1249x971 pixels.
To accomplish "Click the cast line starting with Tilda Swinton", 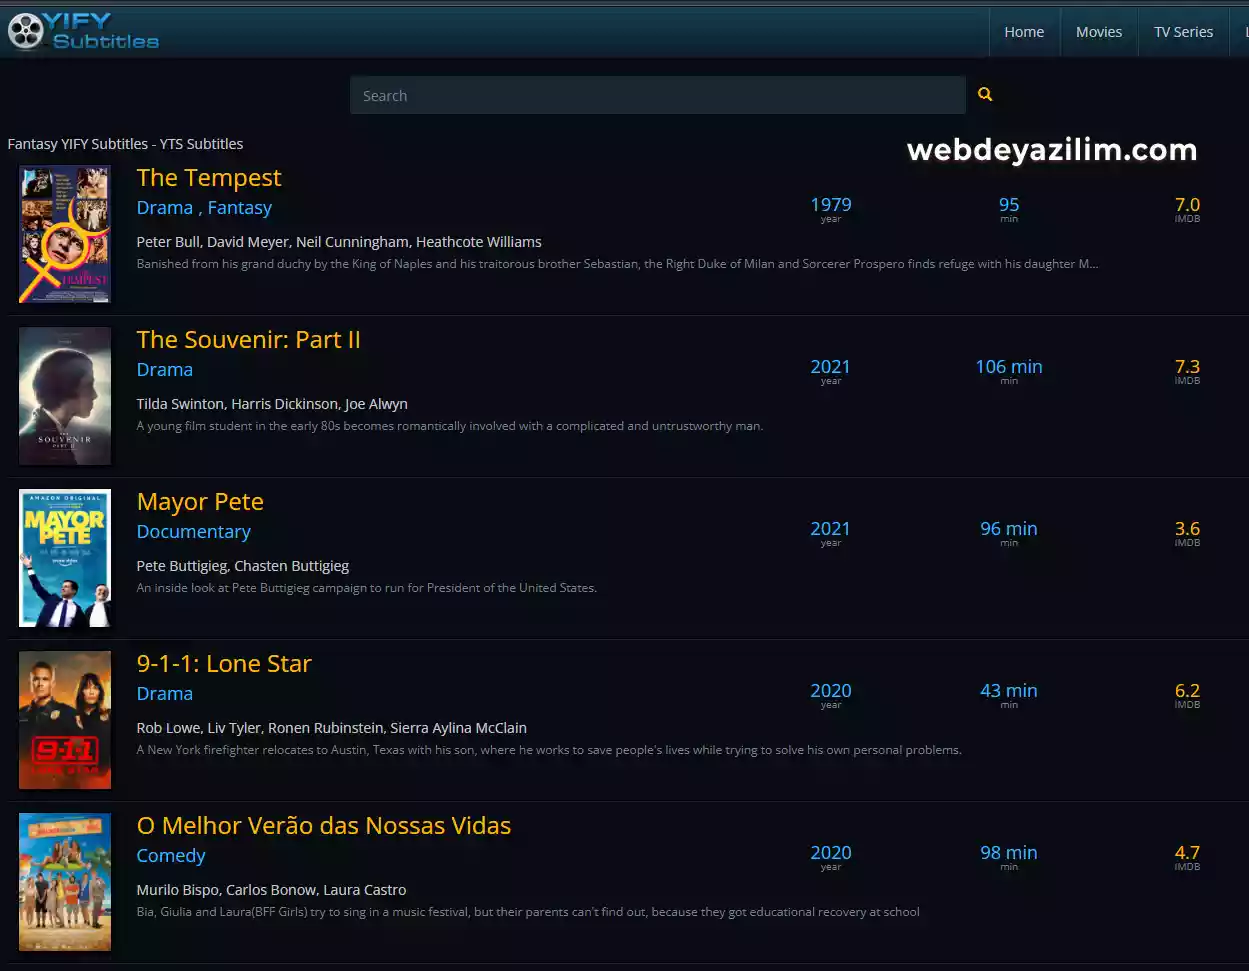I will (x=272, y=404).
